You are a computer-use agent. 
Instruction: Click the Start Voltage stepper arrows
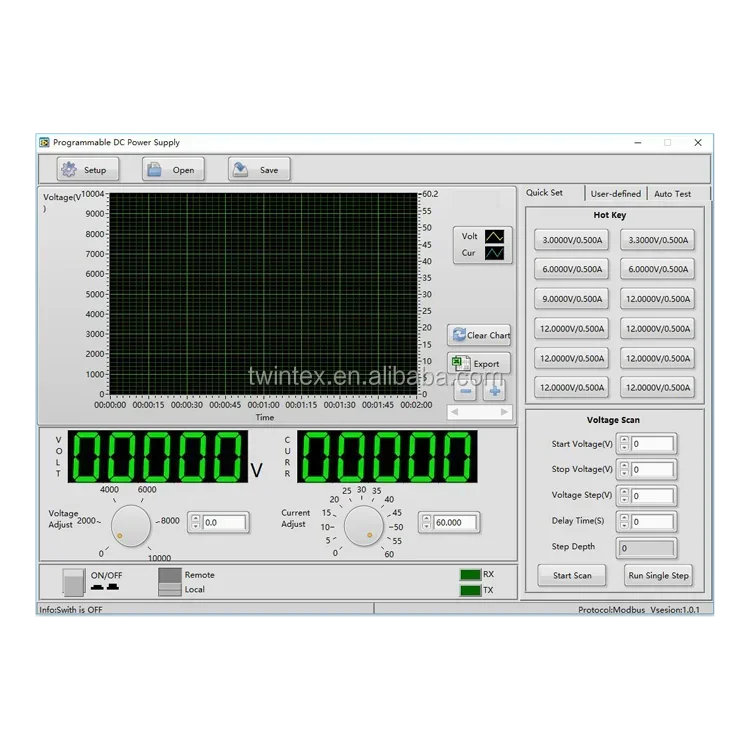(x=624, y=444)
